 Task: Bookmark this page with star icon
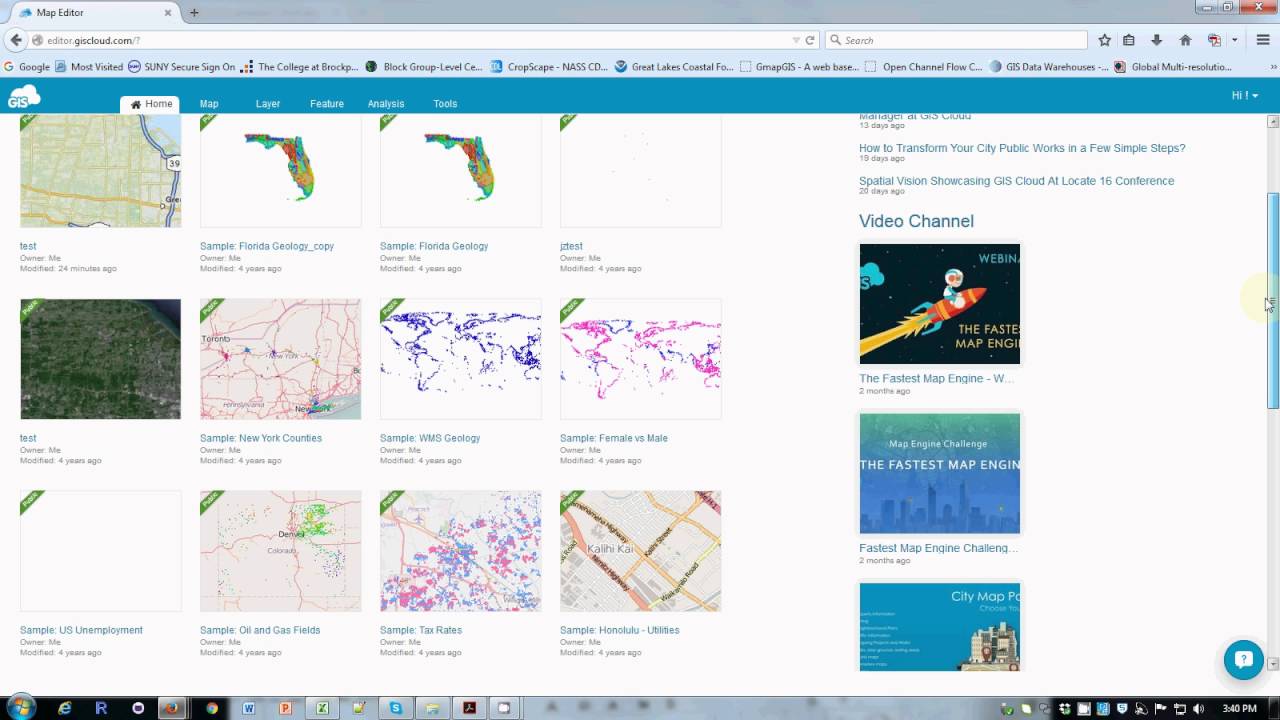click(x=1104, y=40)
